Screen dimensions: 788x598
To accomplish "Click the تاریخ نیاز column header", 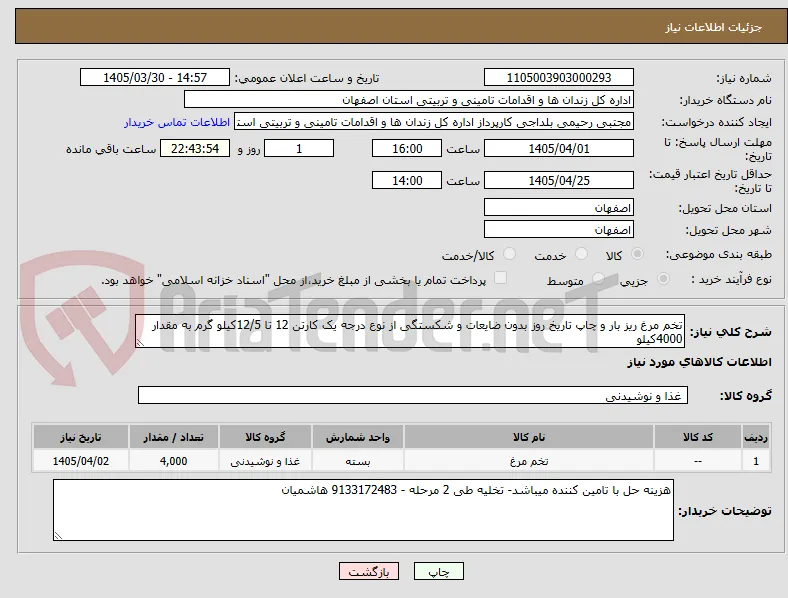I will 81,437.
